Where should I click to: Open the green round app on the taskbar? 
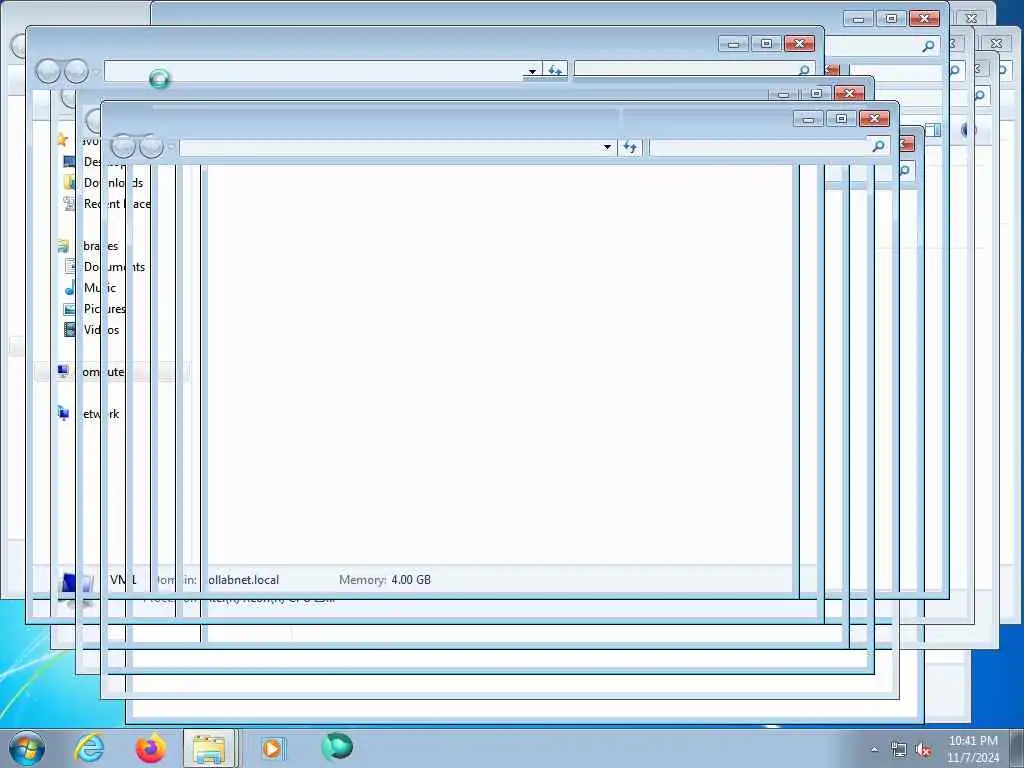click(x=336, y=747)
